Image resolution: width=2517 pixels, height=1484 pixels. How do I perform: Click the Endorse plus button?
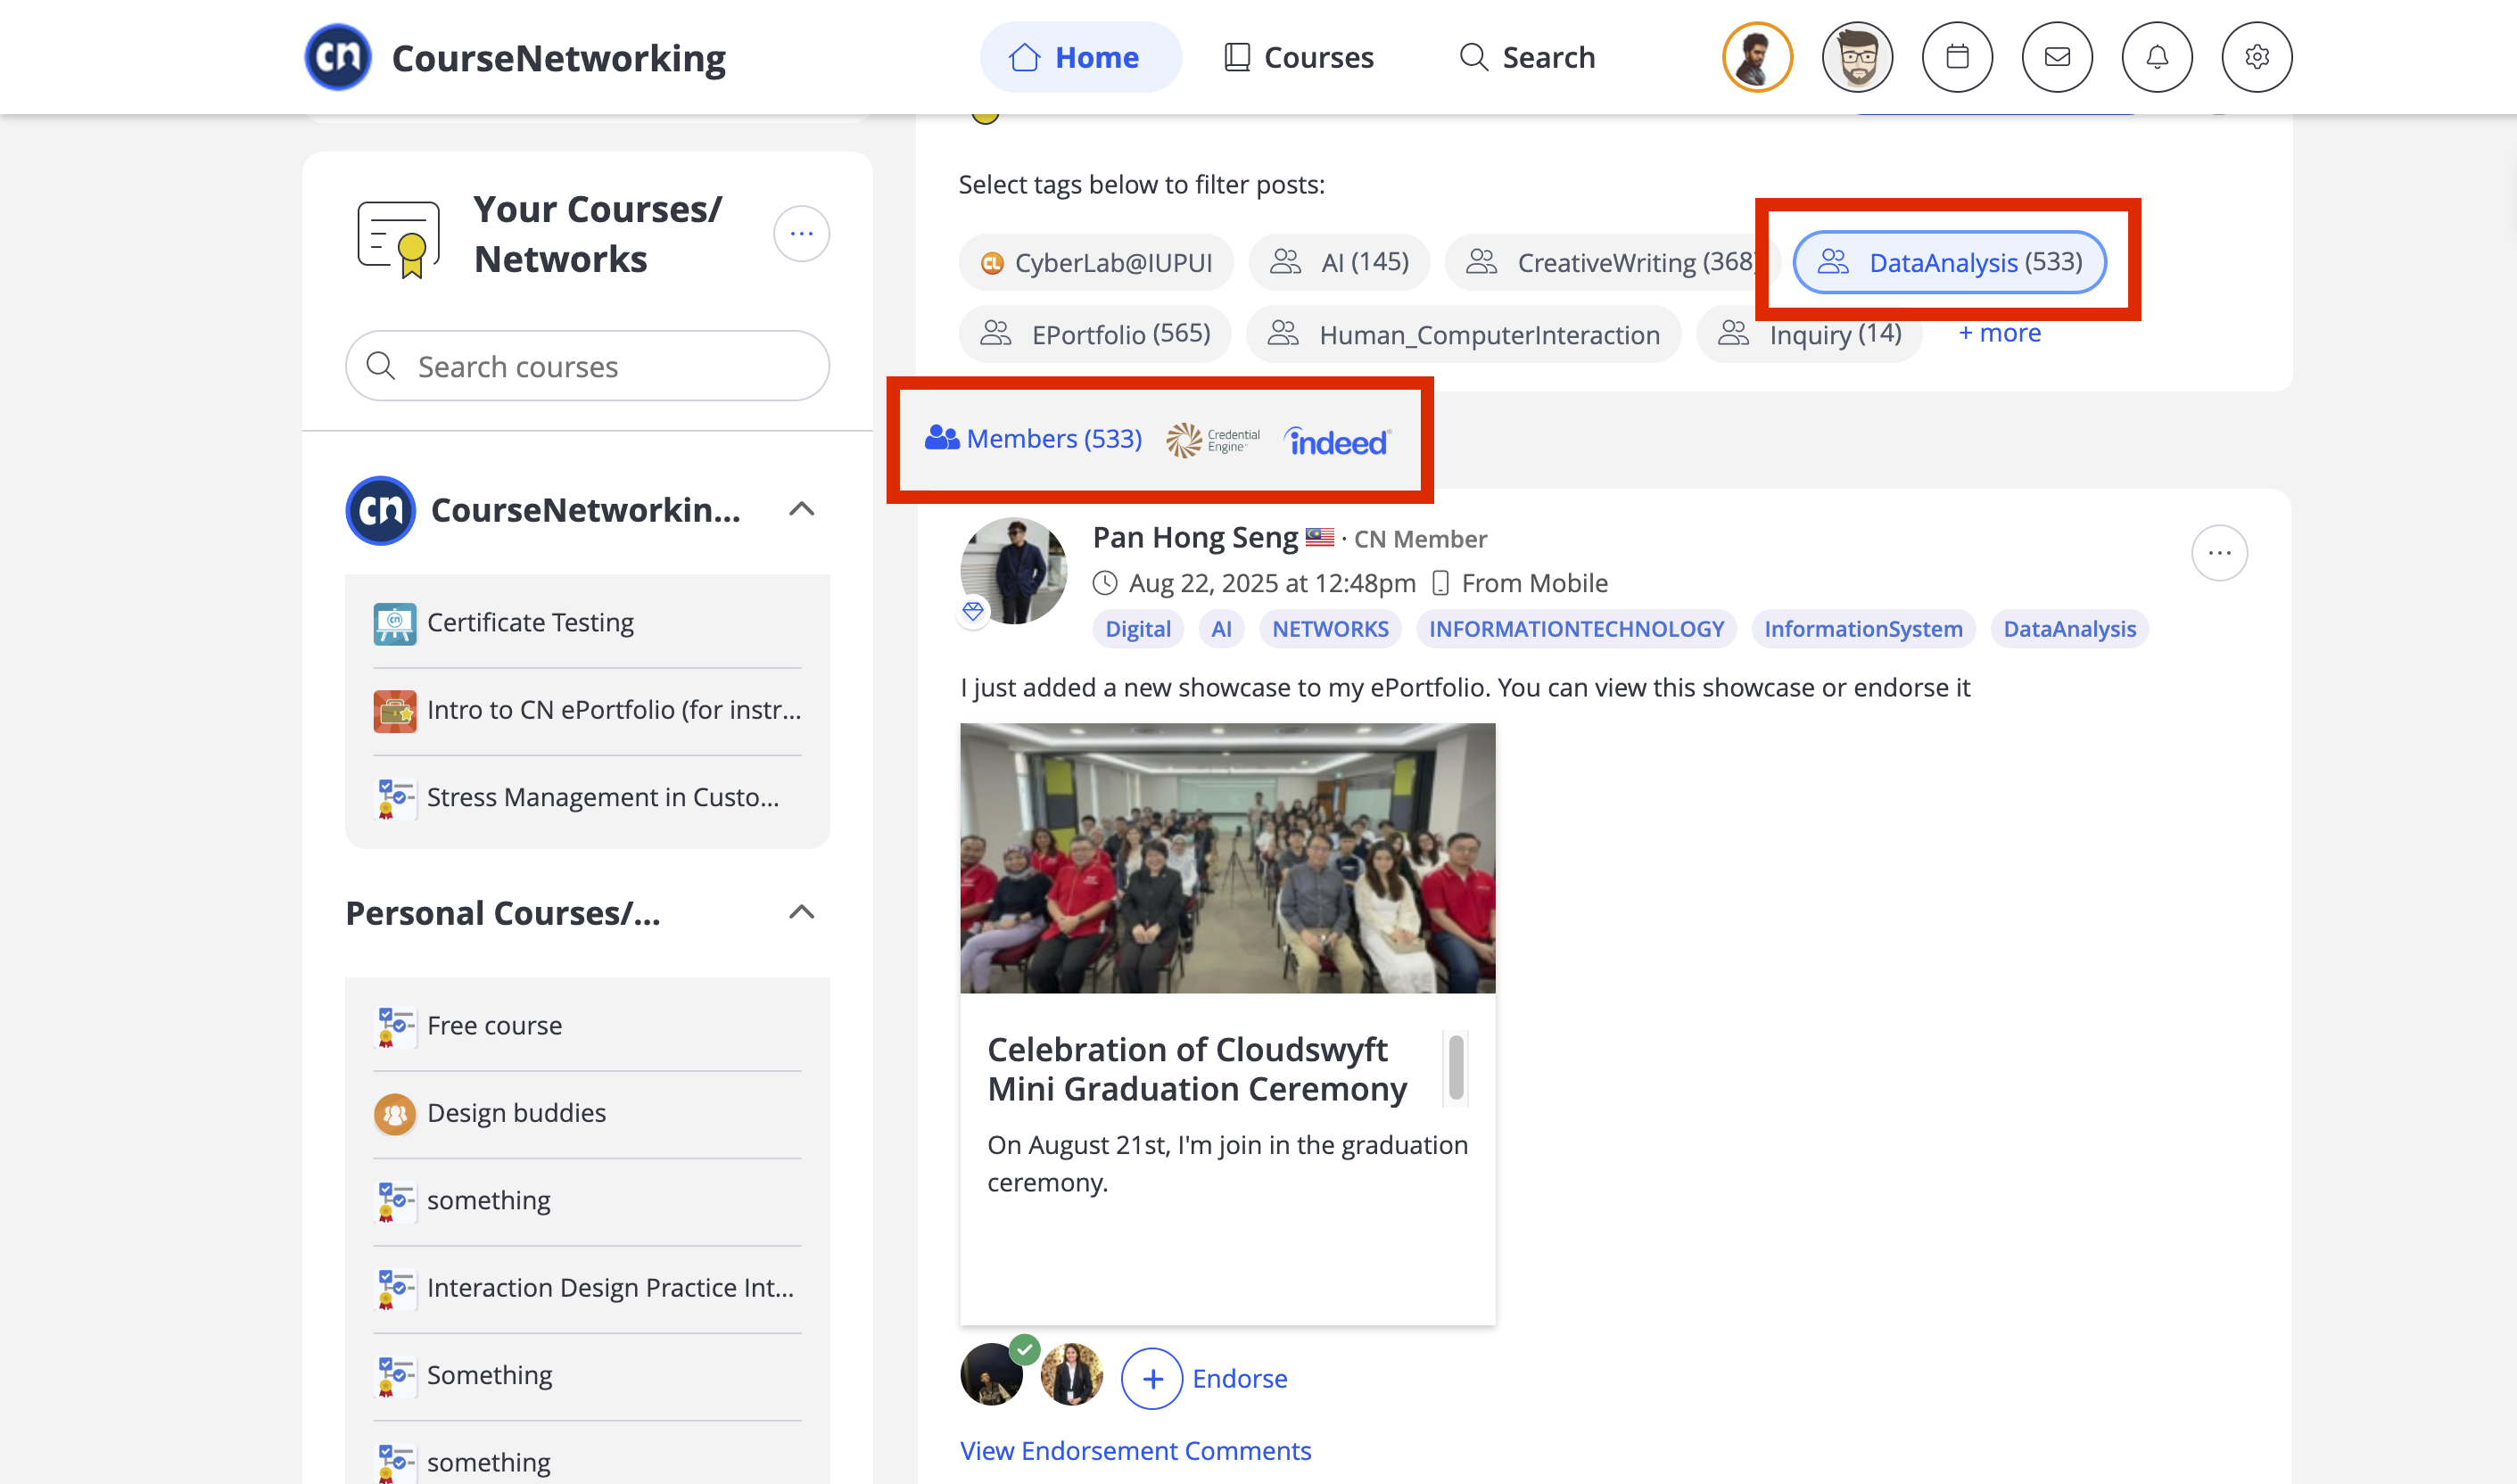point(1152,1379)
